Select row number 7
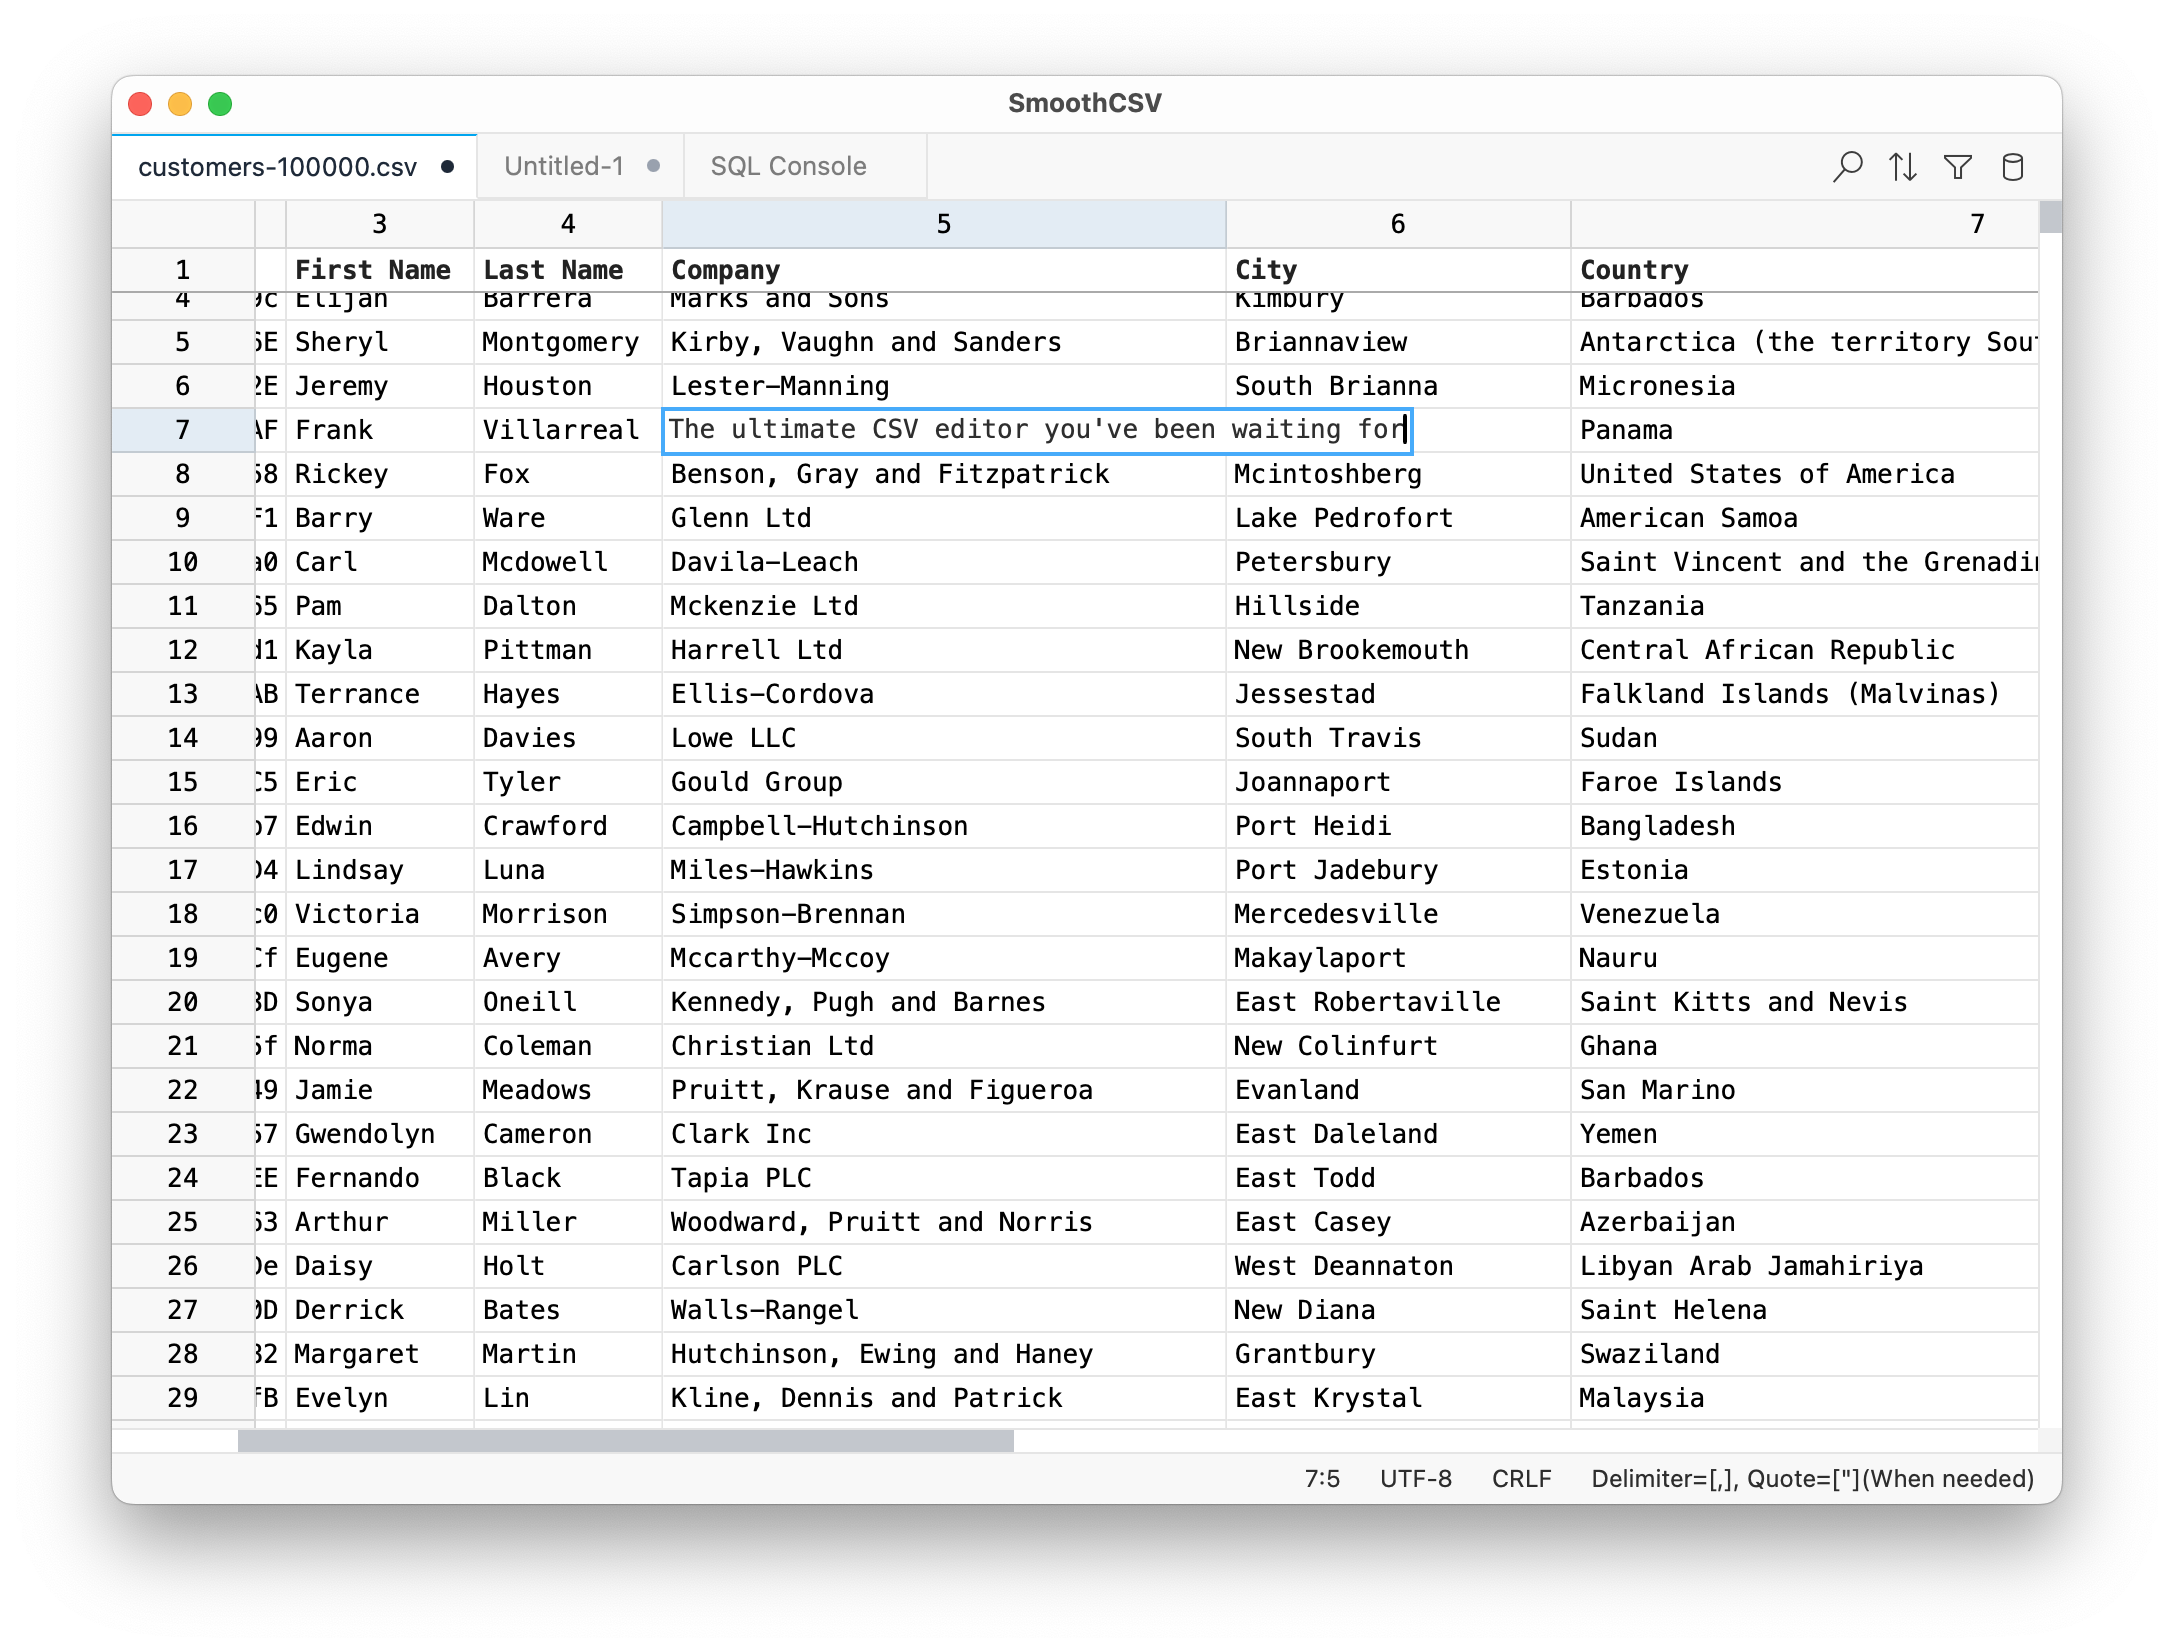Image resolution: width=2174 pixels, height=1652 pixels. coord(183,430)
